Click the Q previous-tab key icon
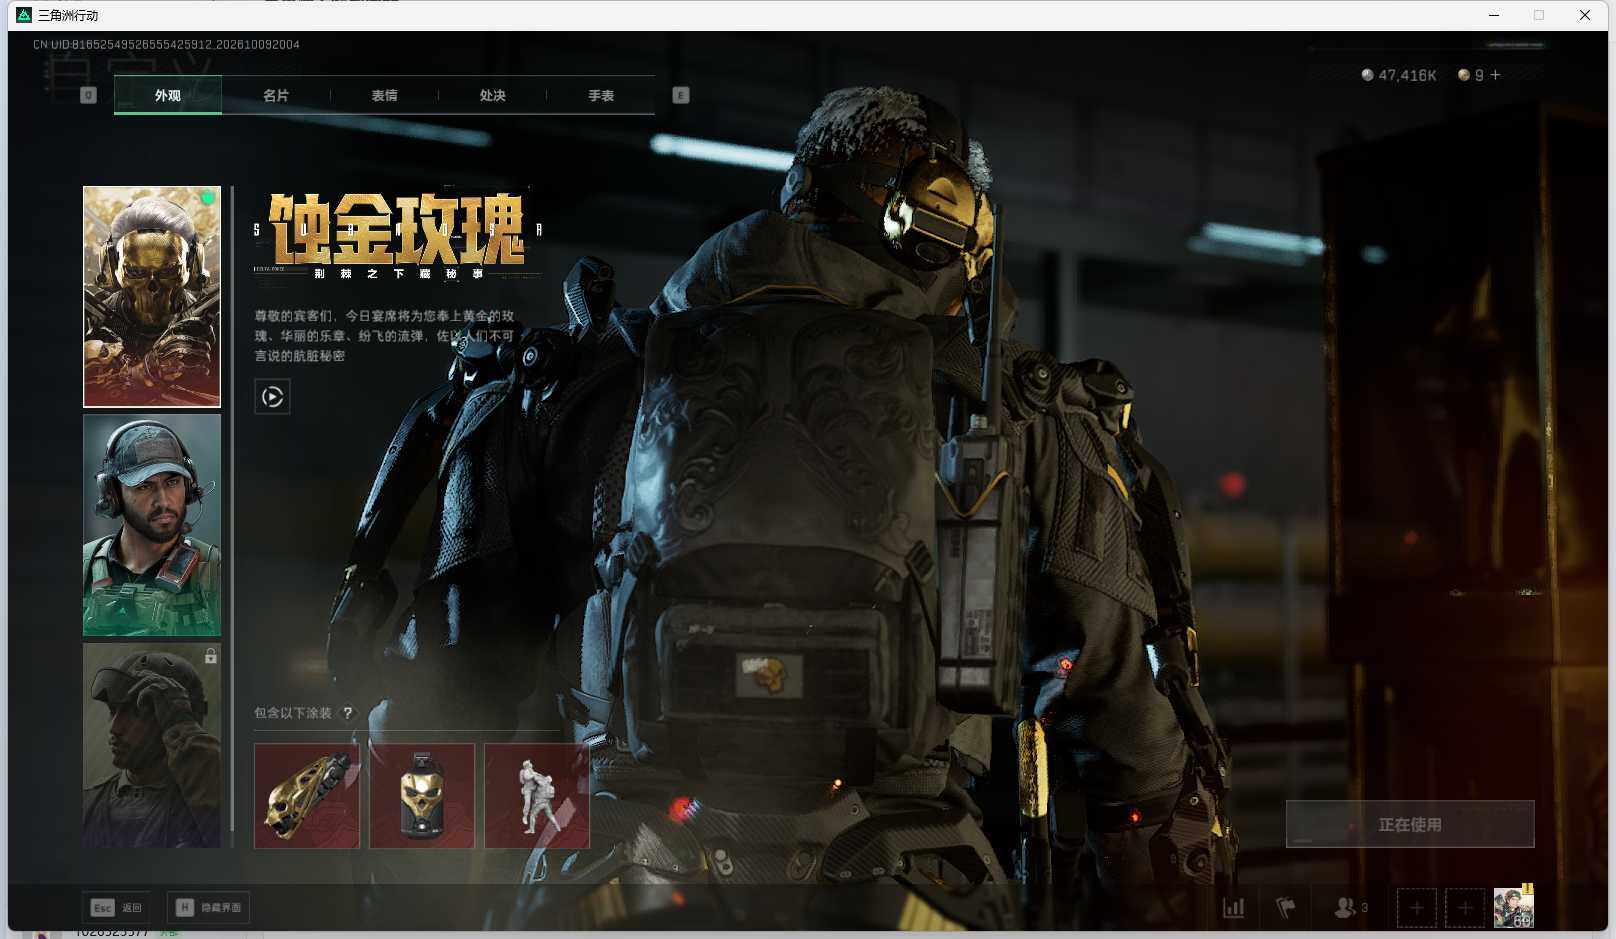This screenshot has height=939, width=1616. (x=88, y=95)
